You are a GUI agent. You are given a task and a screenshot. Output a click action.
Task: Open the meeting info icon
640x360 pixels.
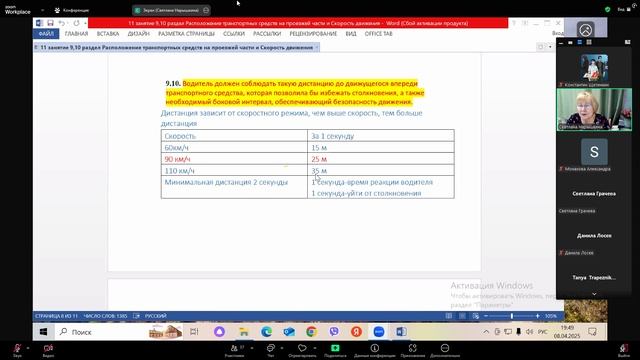[x=374, y=348]
